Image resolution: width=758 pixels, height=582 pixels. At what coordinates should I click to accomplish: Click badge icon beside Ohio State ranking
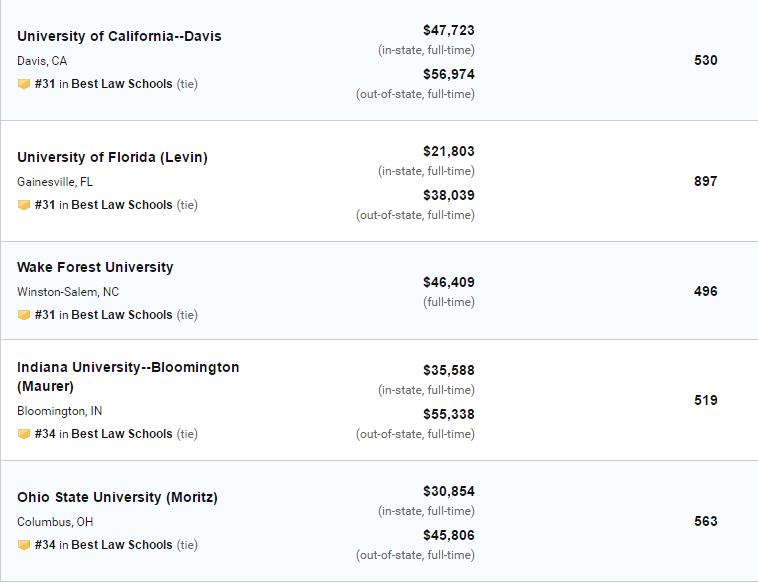click(24, 545)
